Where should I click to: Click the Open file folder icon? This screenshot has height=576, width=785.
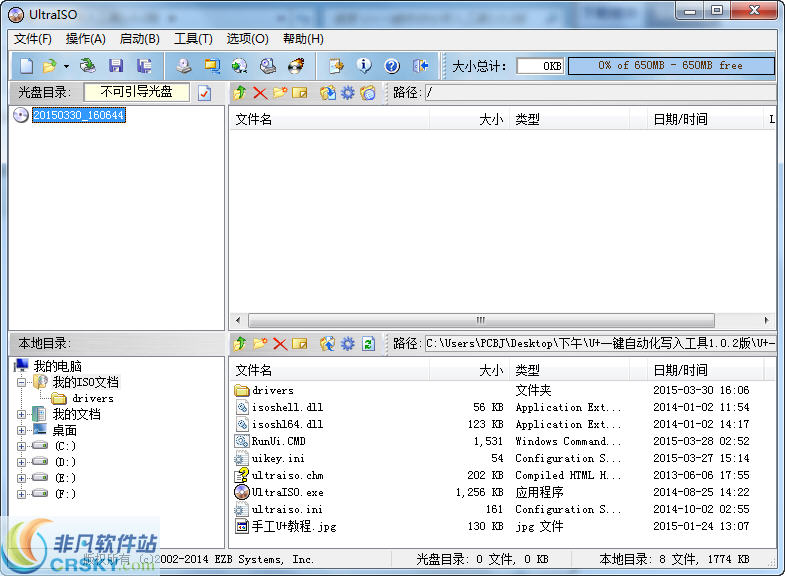(x=50, y=66)
